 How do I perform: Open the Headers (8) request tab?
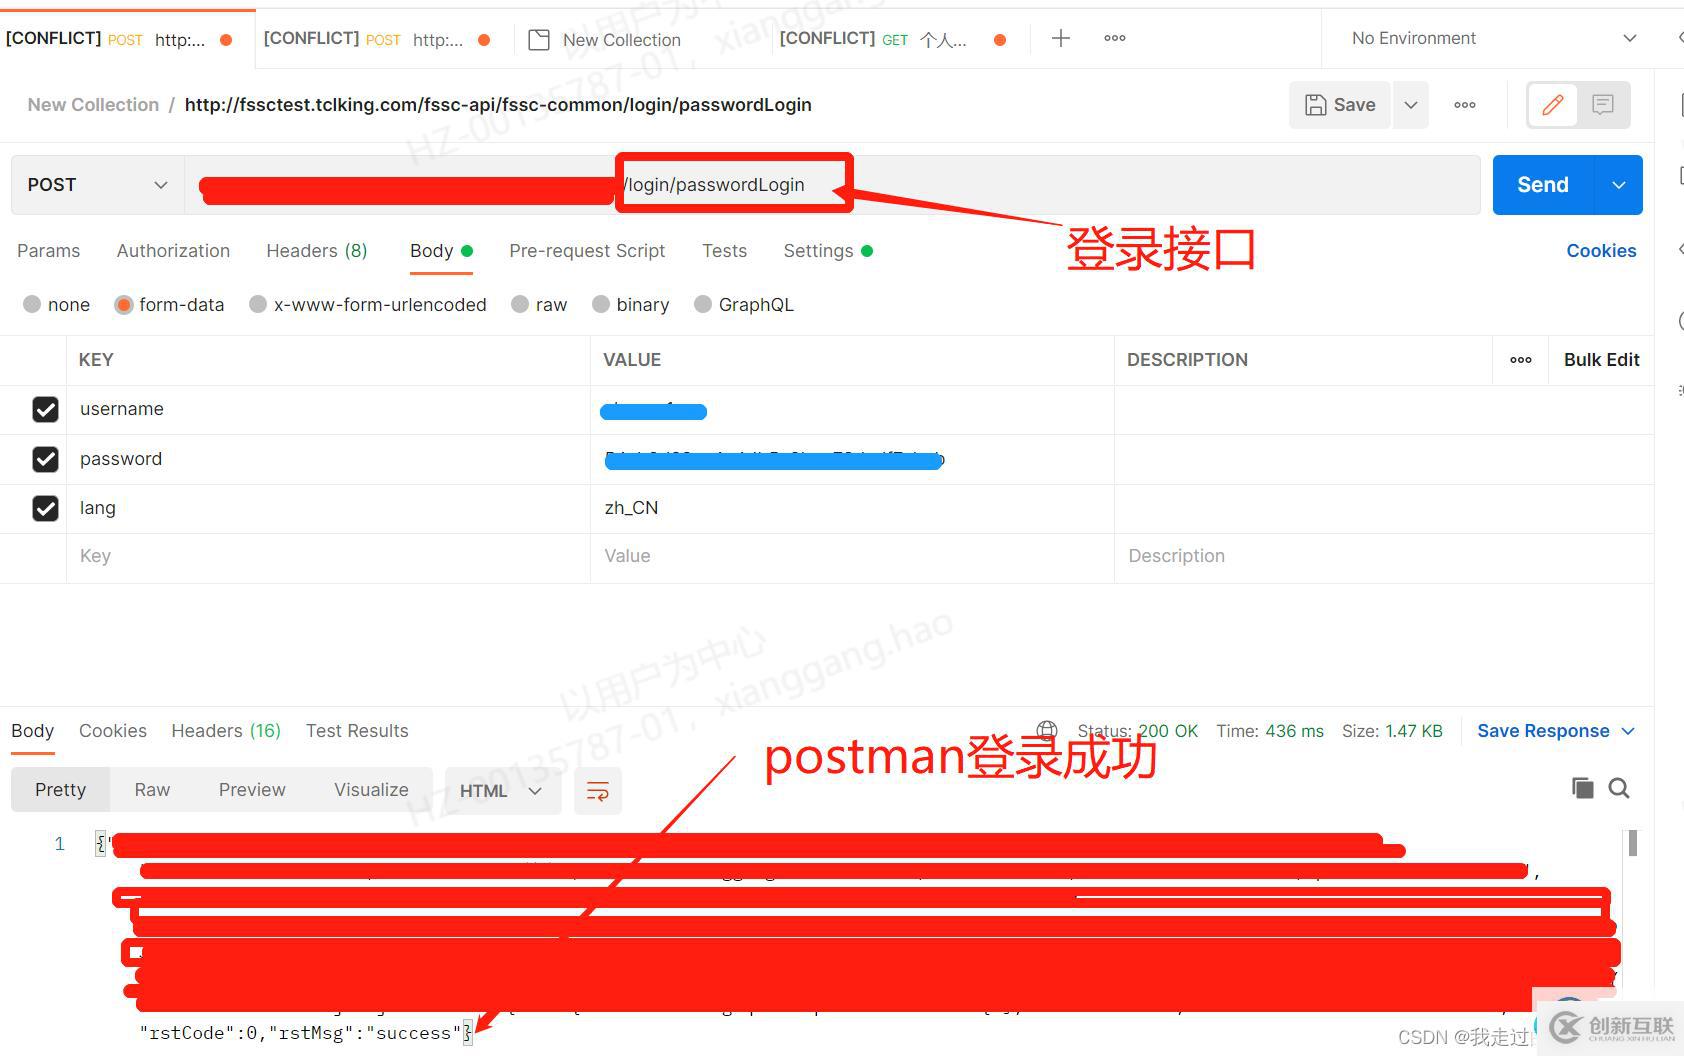click(x=317, y=251)
